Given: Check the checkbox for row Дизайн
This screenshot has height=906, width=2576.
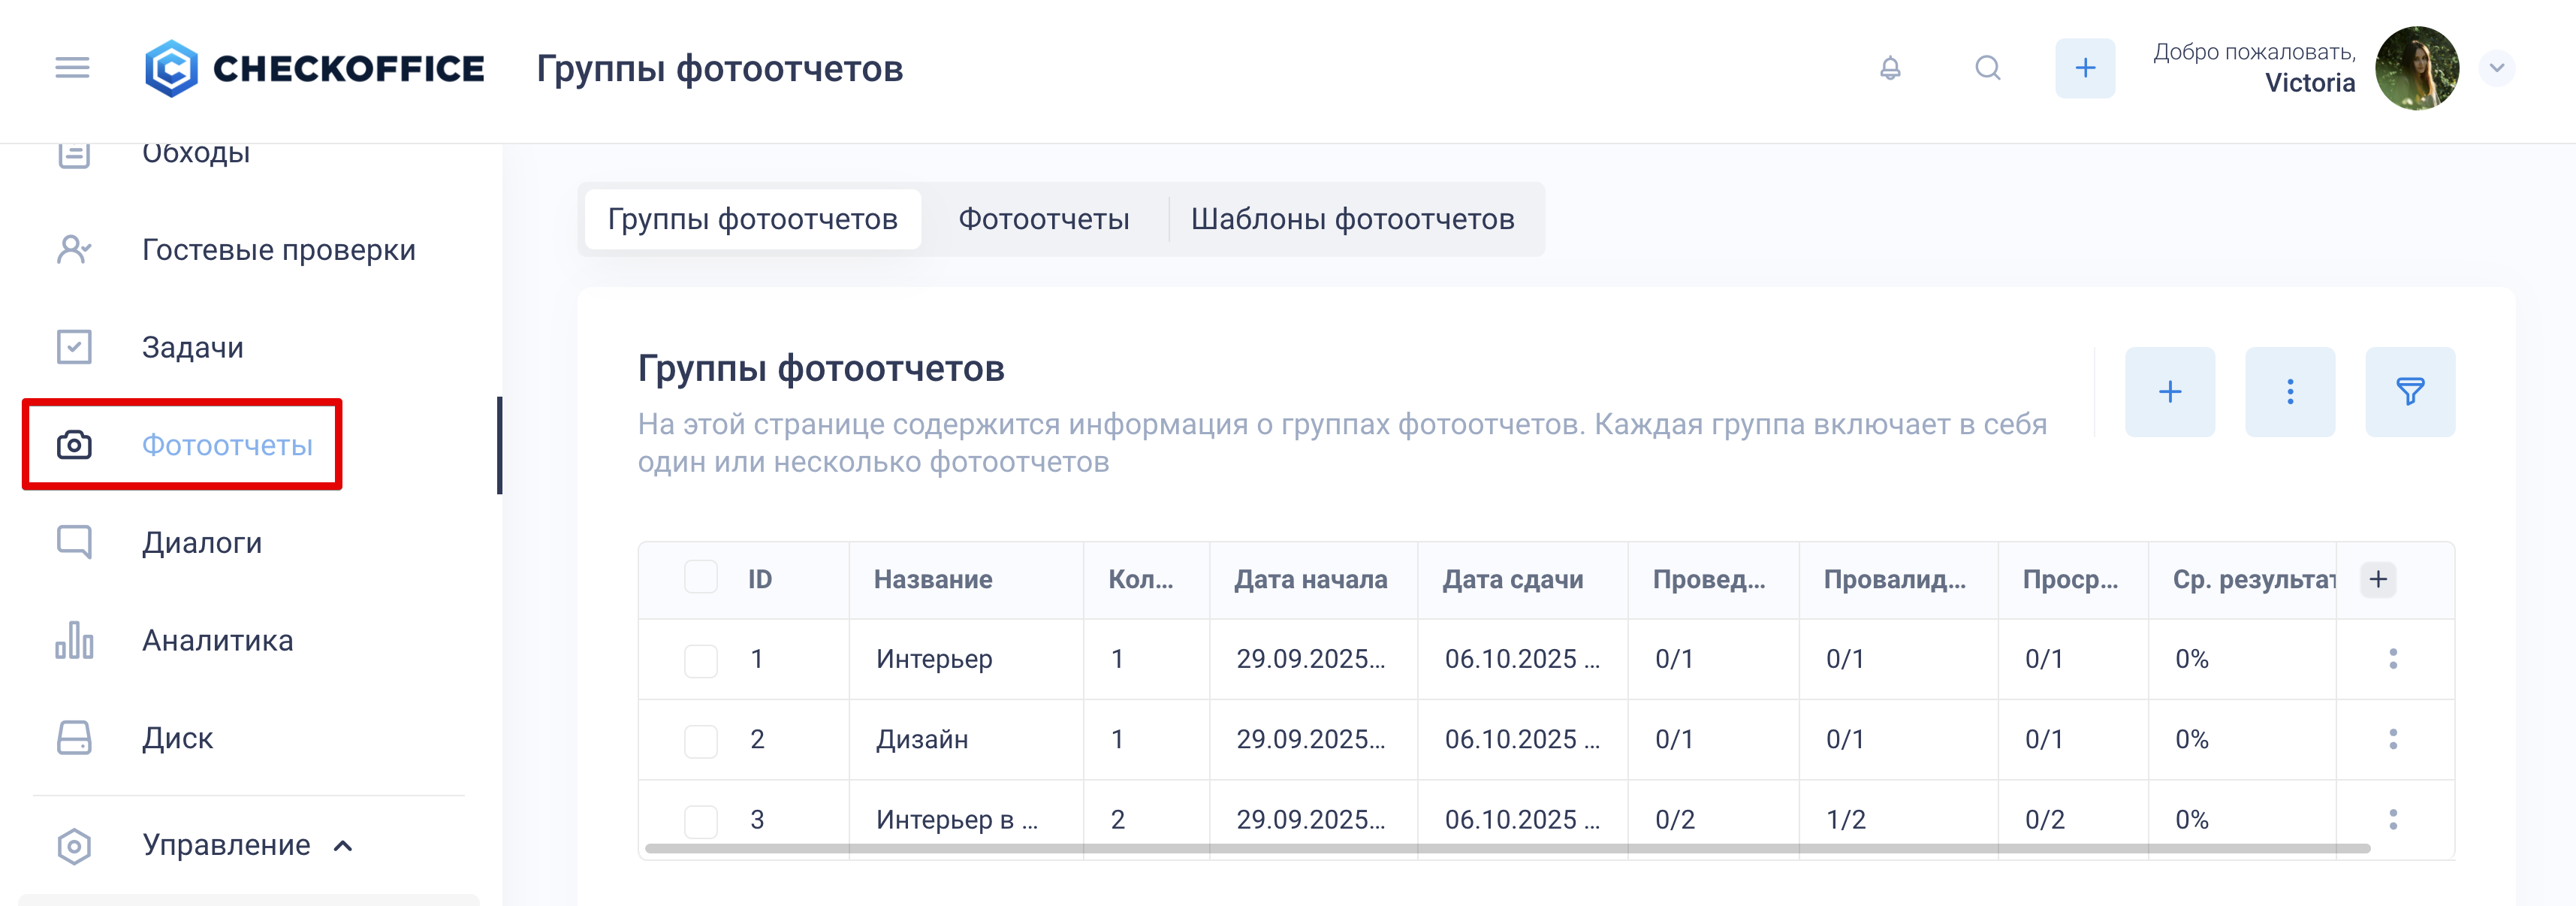Looking at the screenshot, I should pyautogui.click(x=700, y=740).
